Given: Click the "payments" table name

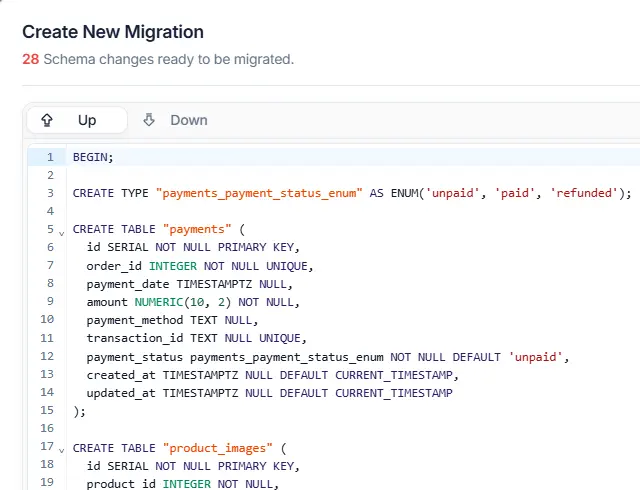Looking at the screenshot, I should tap(197, 229).
